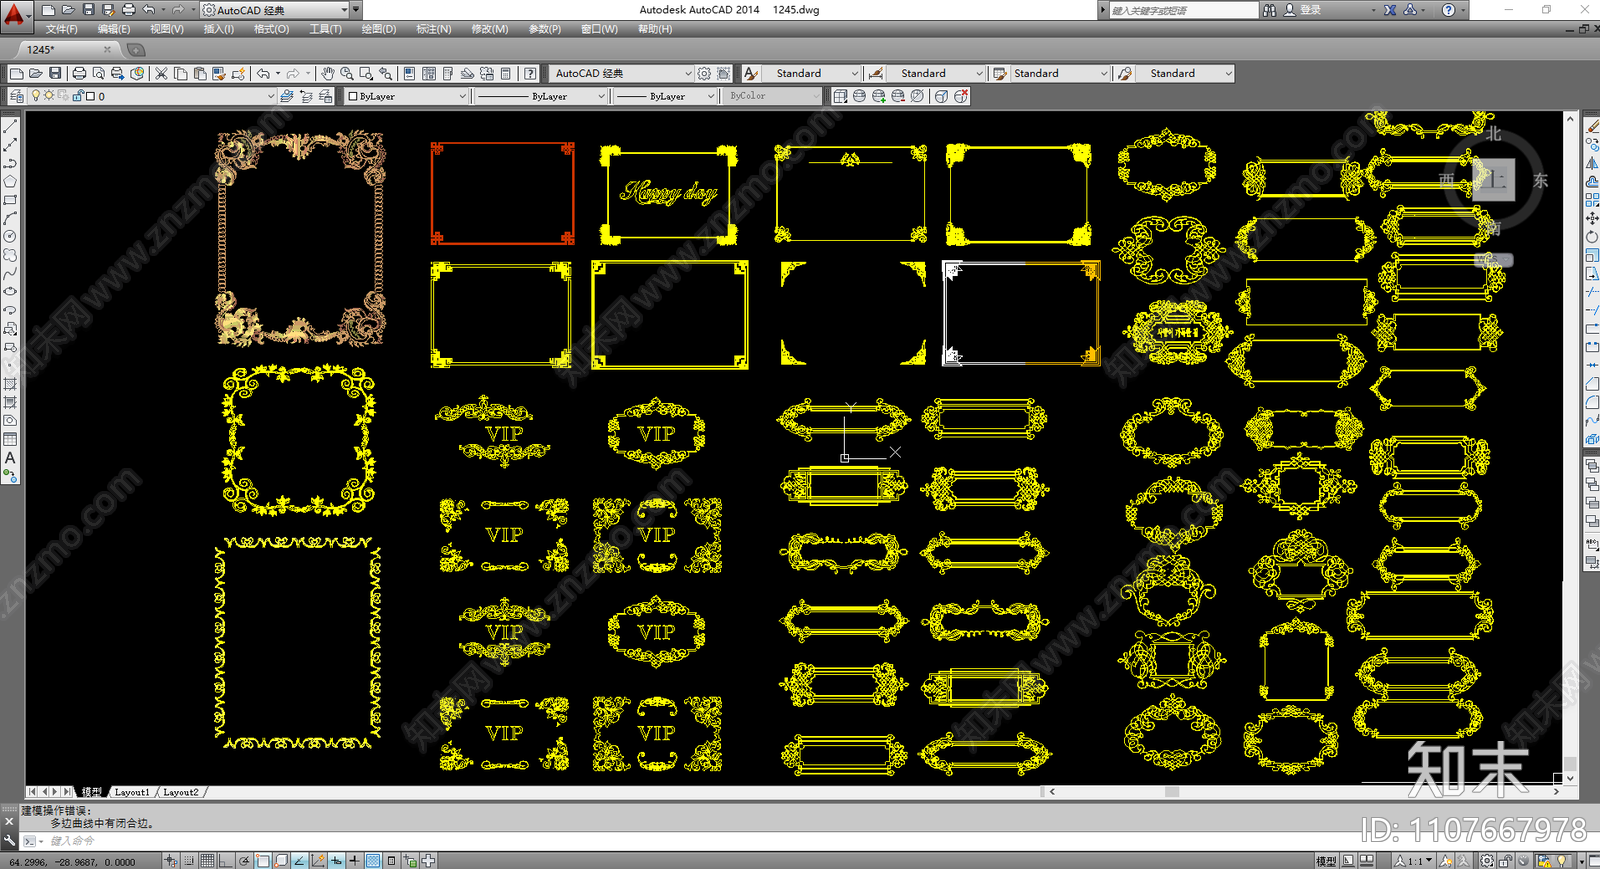The image size is (1600, 869).
Task: Click the 模型 button in status bar
Action: pos(1325,861)
